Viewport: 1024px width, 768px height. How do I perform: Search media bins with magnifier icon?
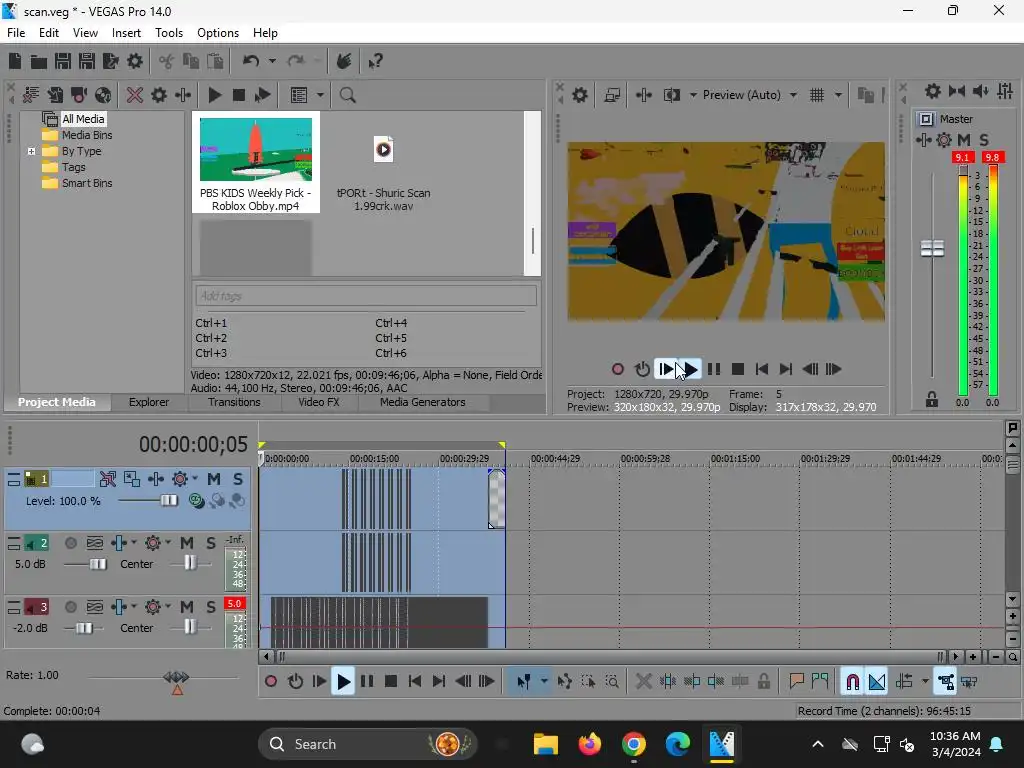point(347,95)
